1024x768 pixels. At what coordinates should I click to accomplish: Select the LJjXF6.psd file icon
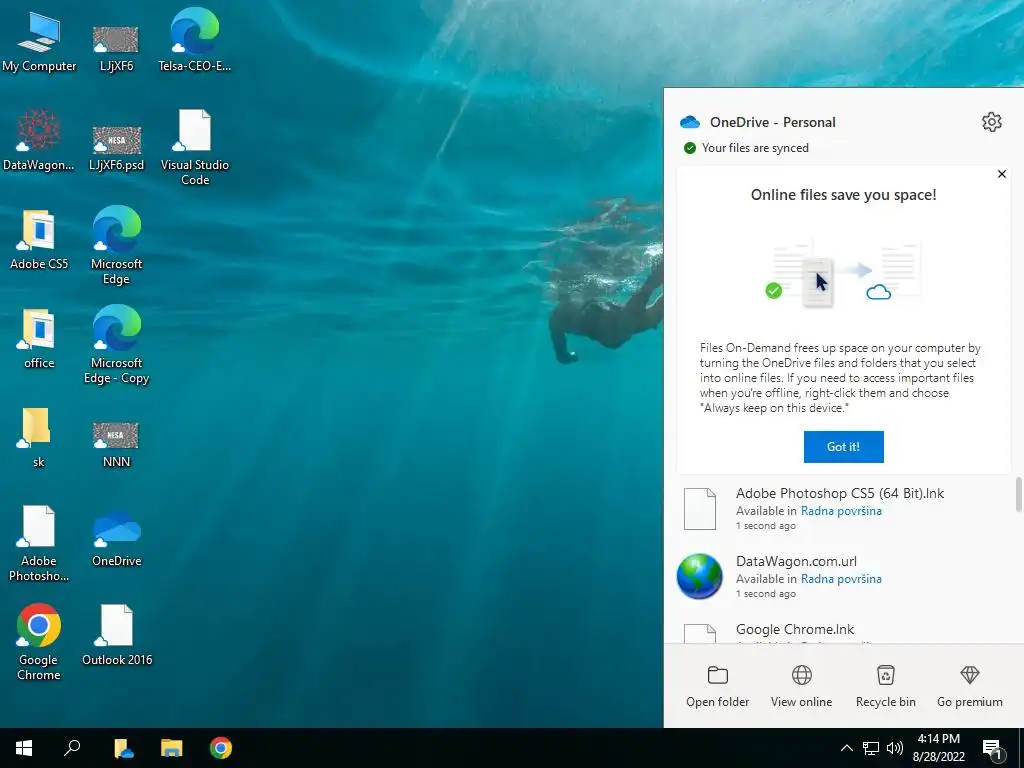point(116,147)
